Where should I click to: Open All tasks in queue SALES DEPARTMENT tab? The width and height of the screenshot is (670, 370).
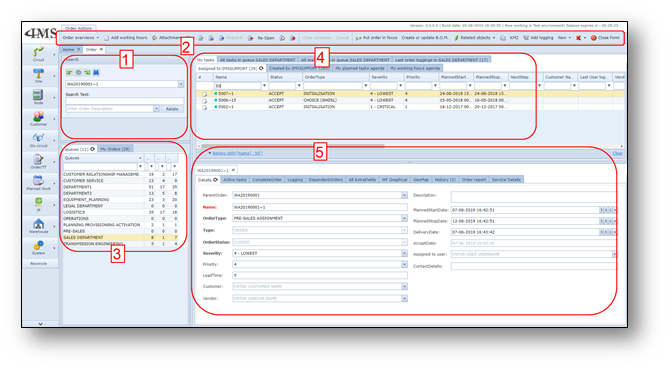coord(257,60)
